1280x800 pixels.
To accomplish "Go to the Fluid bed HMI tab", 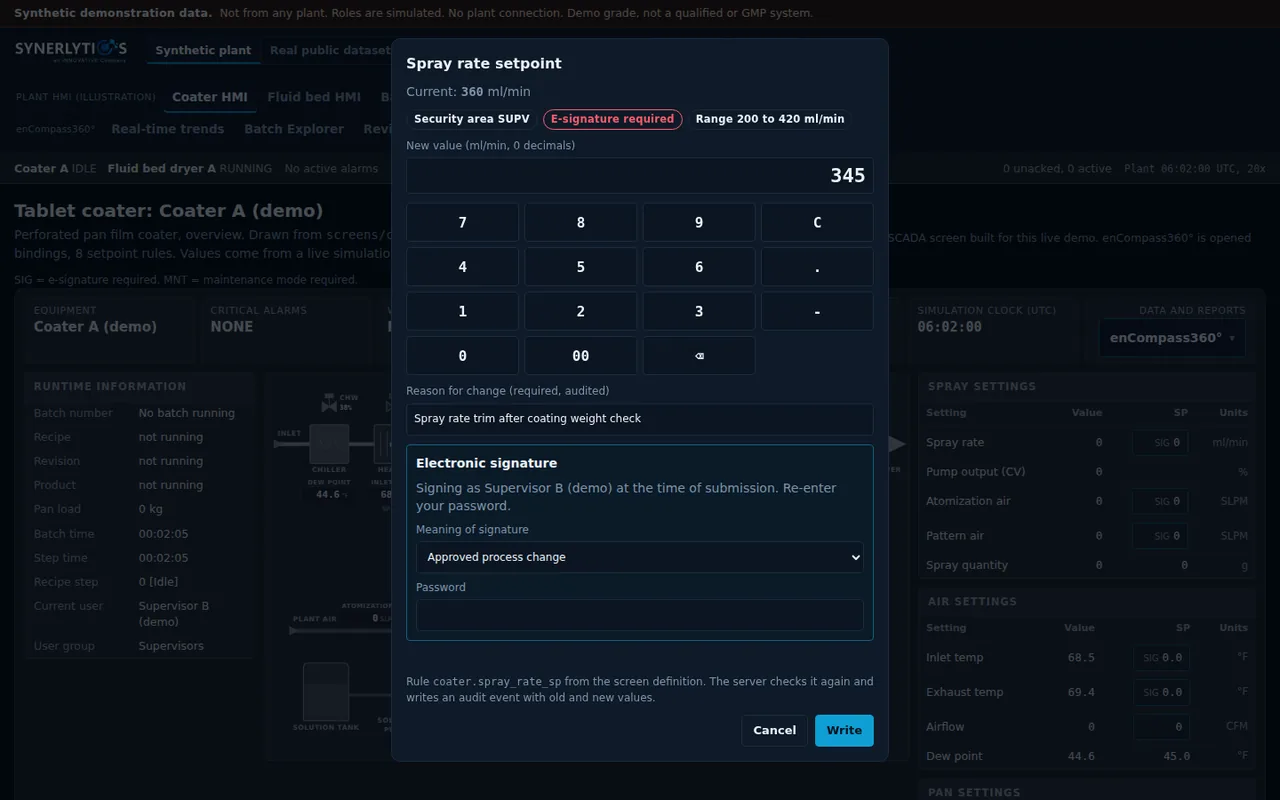I will coord(314,97).
